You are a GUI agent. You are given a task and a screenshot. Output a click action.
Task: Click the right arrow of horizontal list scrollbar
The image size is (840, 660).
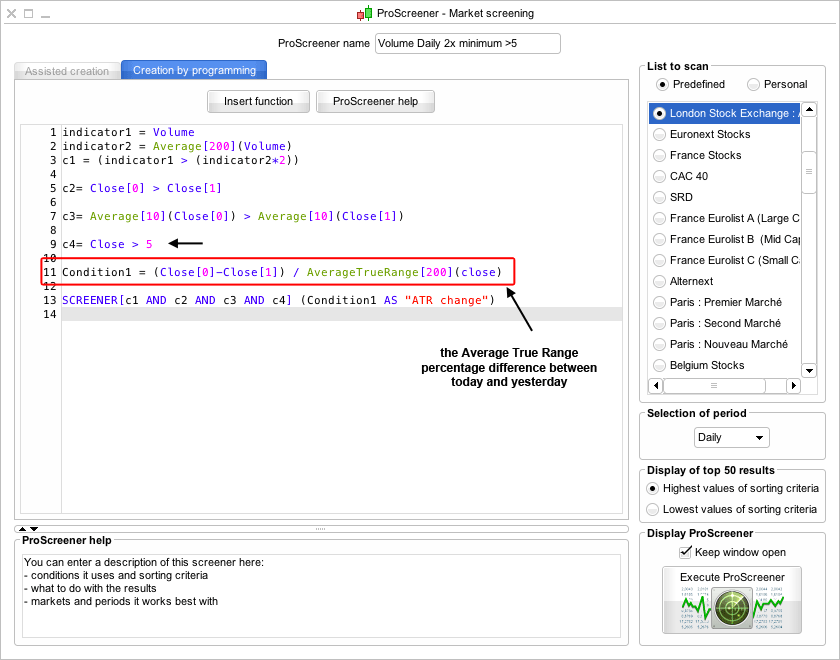pyautogui.click(x=794, y=385)
